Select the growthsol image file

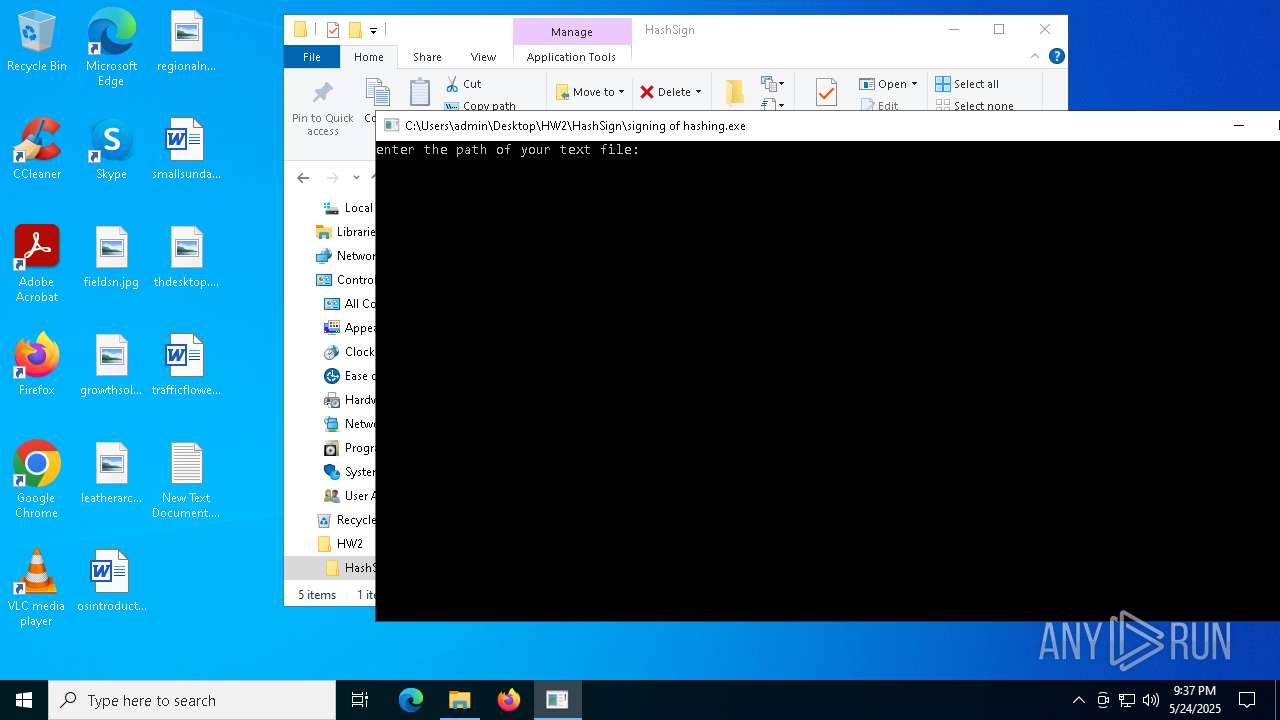[111, 366]
